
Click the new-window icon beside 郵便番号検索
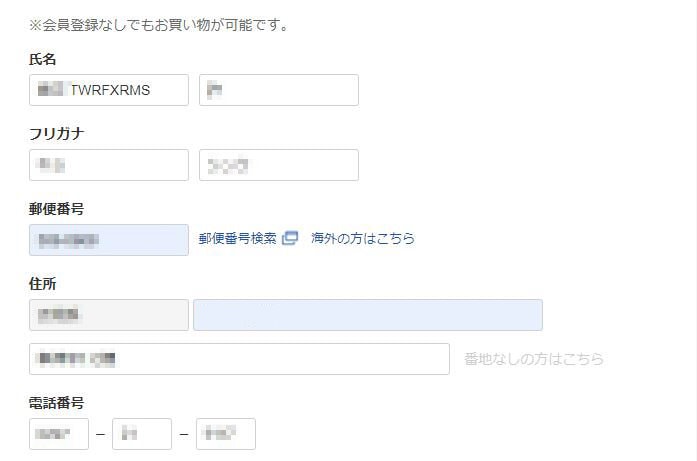point(290,239)
